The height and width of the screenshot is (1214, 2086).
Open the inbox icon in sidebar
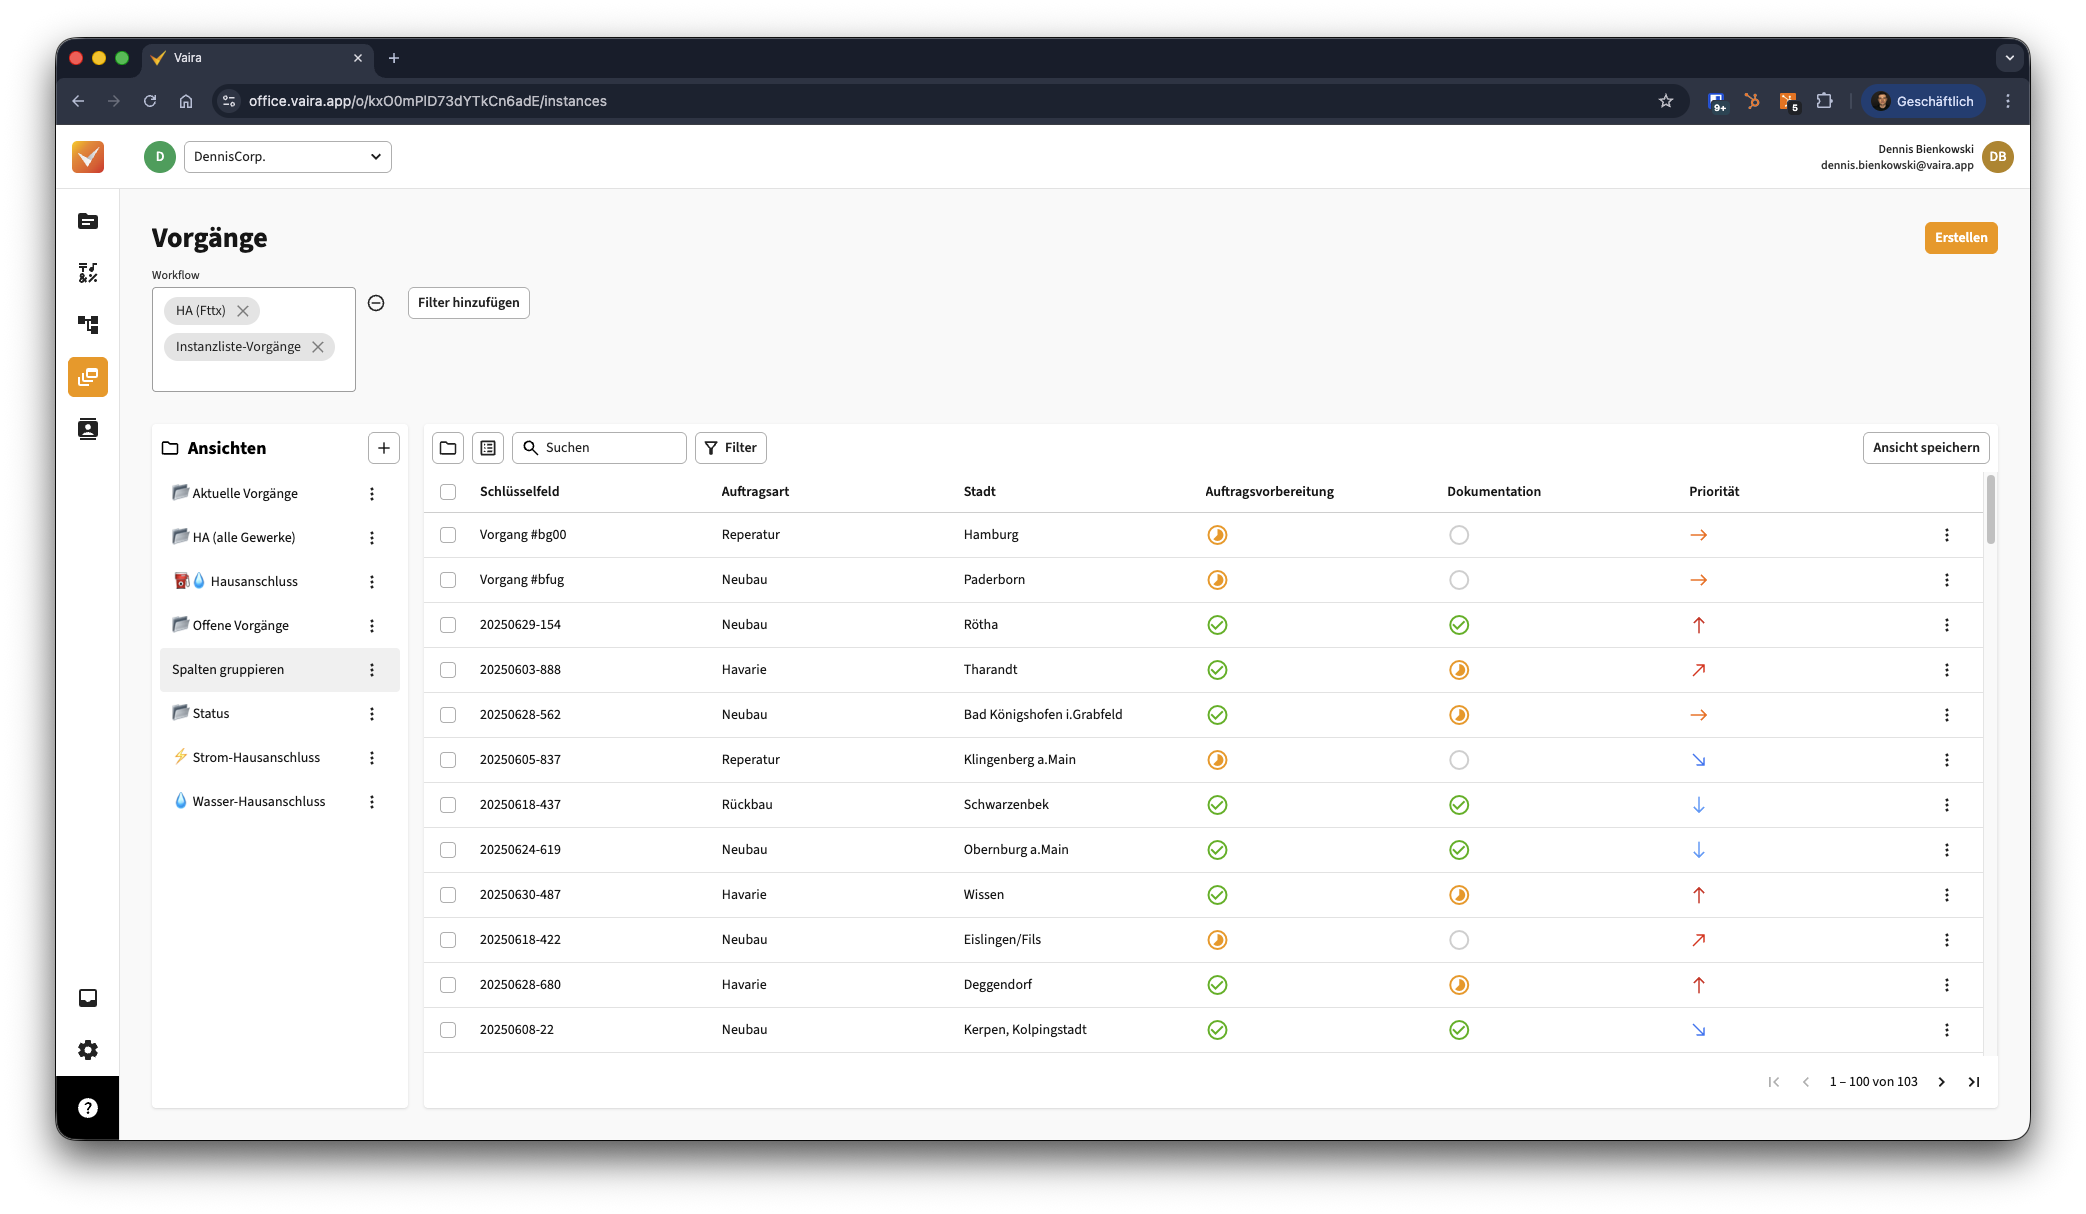click(x=88, y=998)
